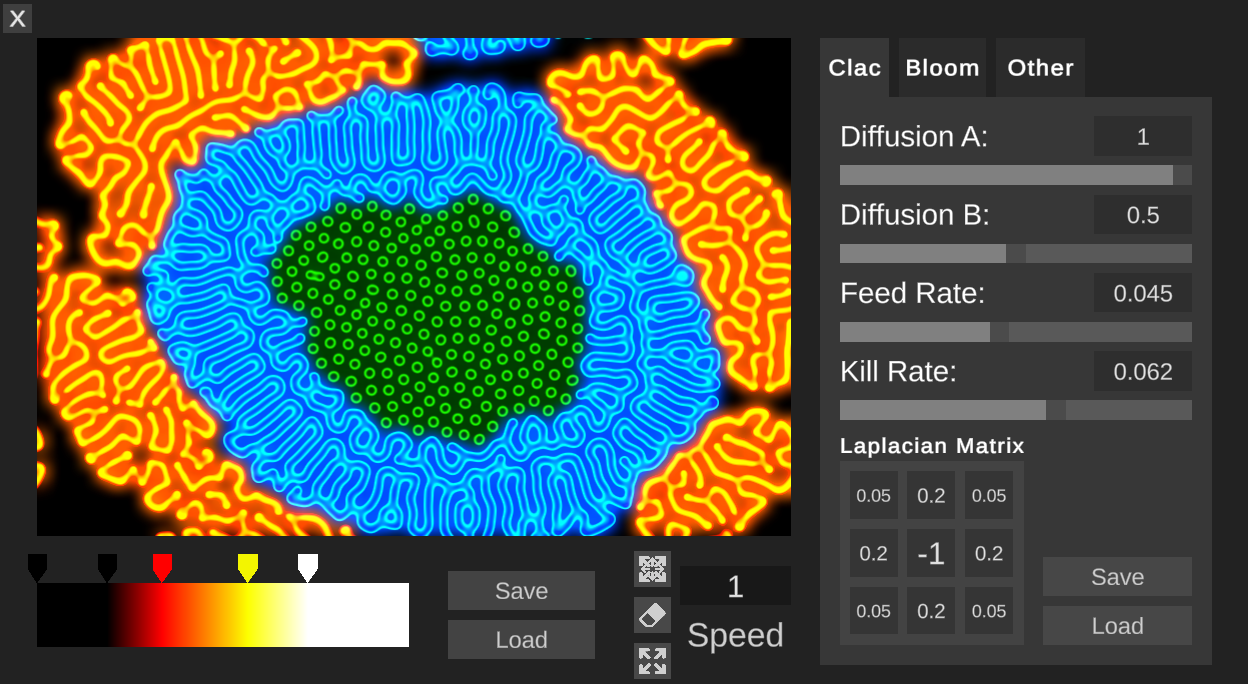Click the fullscreen expand icon
The image size is (1248, 684).
(651, 660)
